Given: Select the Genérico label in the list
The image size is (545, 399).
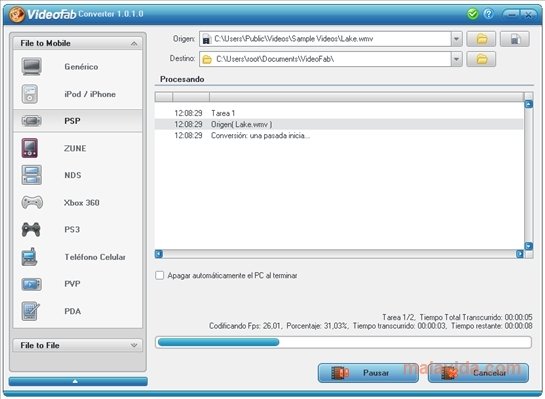Looking at the screenshot, I should pyautogui.click(x=81, y=67).
